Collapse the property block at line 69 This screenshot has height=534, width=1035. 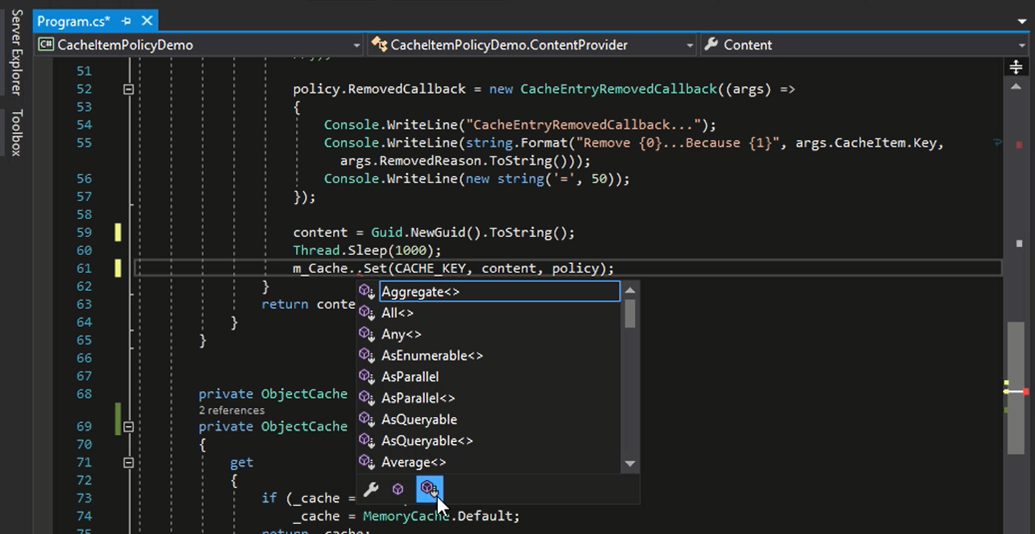coord(129,426)
